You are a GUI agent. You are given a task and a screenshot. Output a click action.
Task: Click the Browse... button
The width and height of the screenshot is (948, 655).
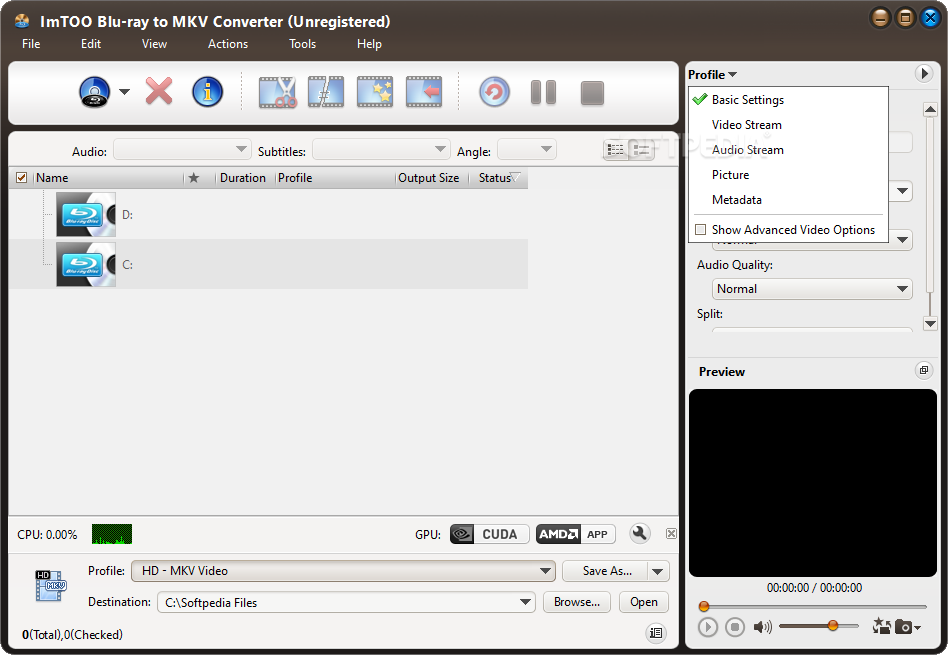click(577, 602)
